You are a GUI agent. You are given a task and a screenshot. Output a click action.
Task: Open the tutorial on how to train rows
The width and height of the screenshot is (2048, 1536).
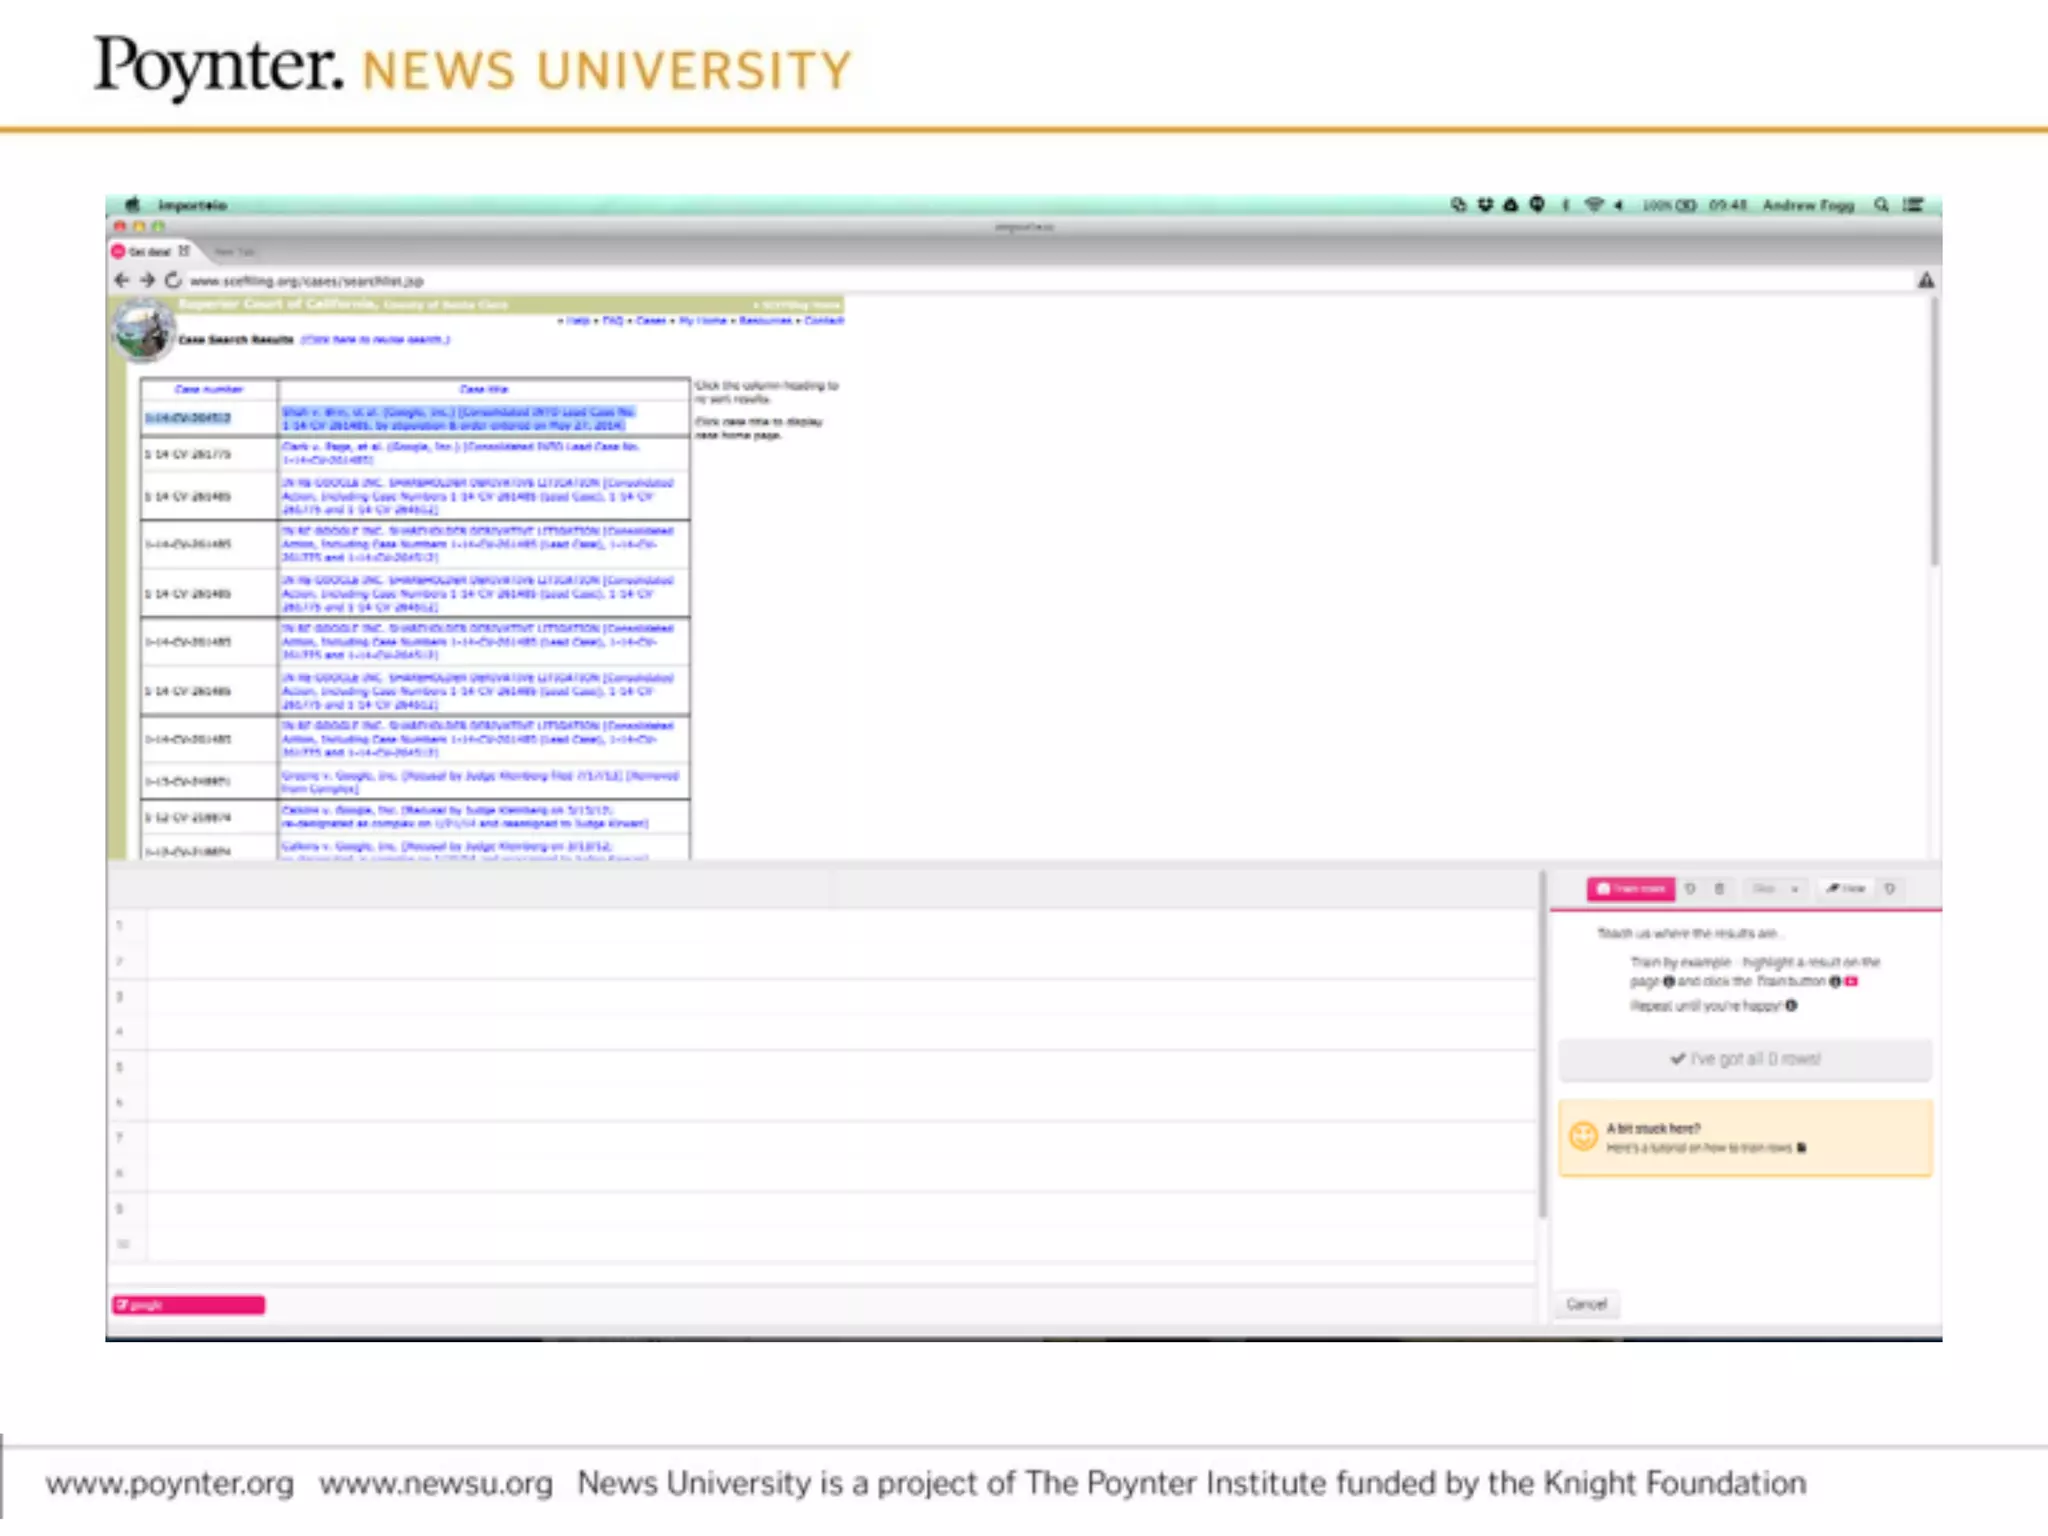pos(1700,1148)
